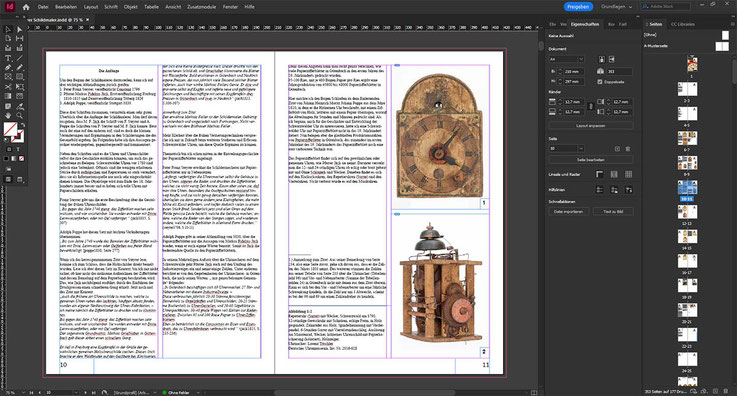Open the Layout menu
Viewport: 737px width, 396px height.
pos(91,7)
